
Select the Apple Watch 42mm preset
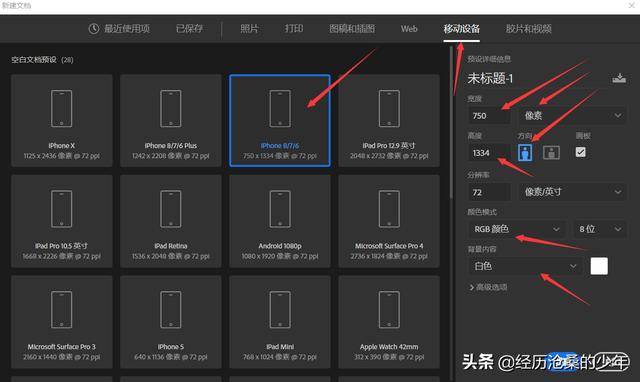click(x=389, y=322)
